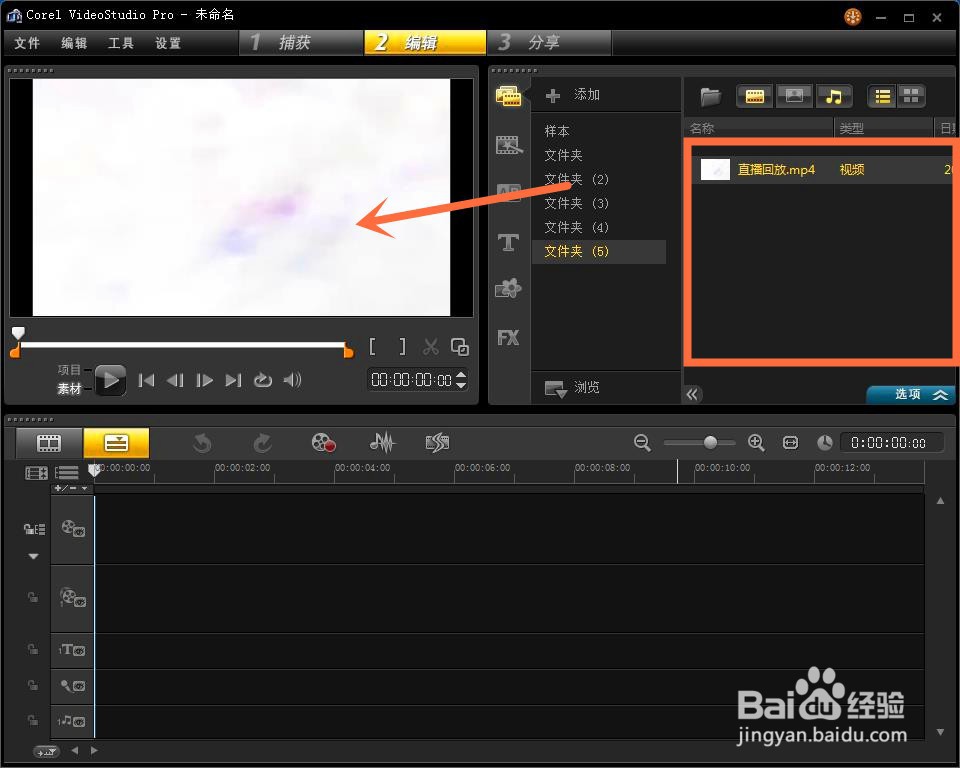Click the preview timecode field

click(x=411, y=380)
